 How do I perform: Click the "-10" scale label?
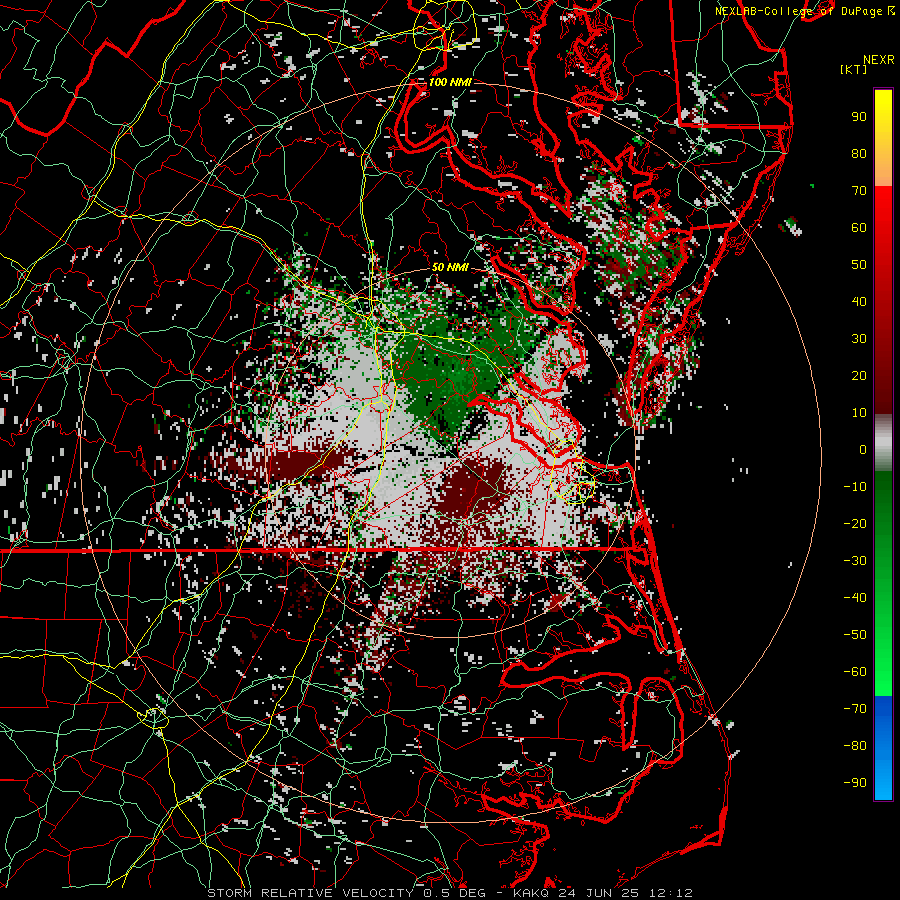click(x=855, y=487)
